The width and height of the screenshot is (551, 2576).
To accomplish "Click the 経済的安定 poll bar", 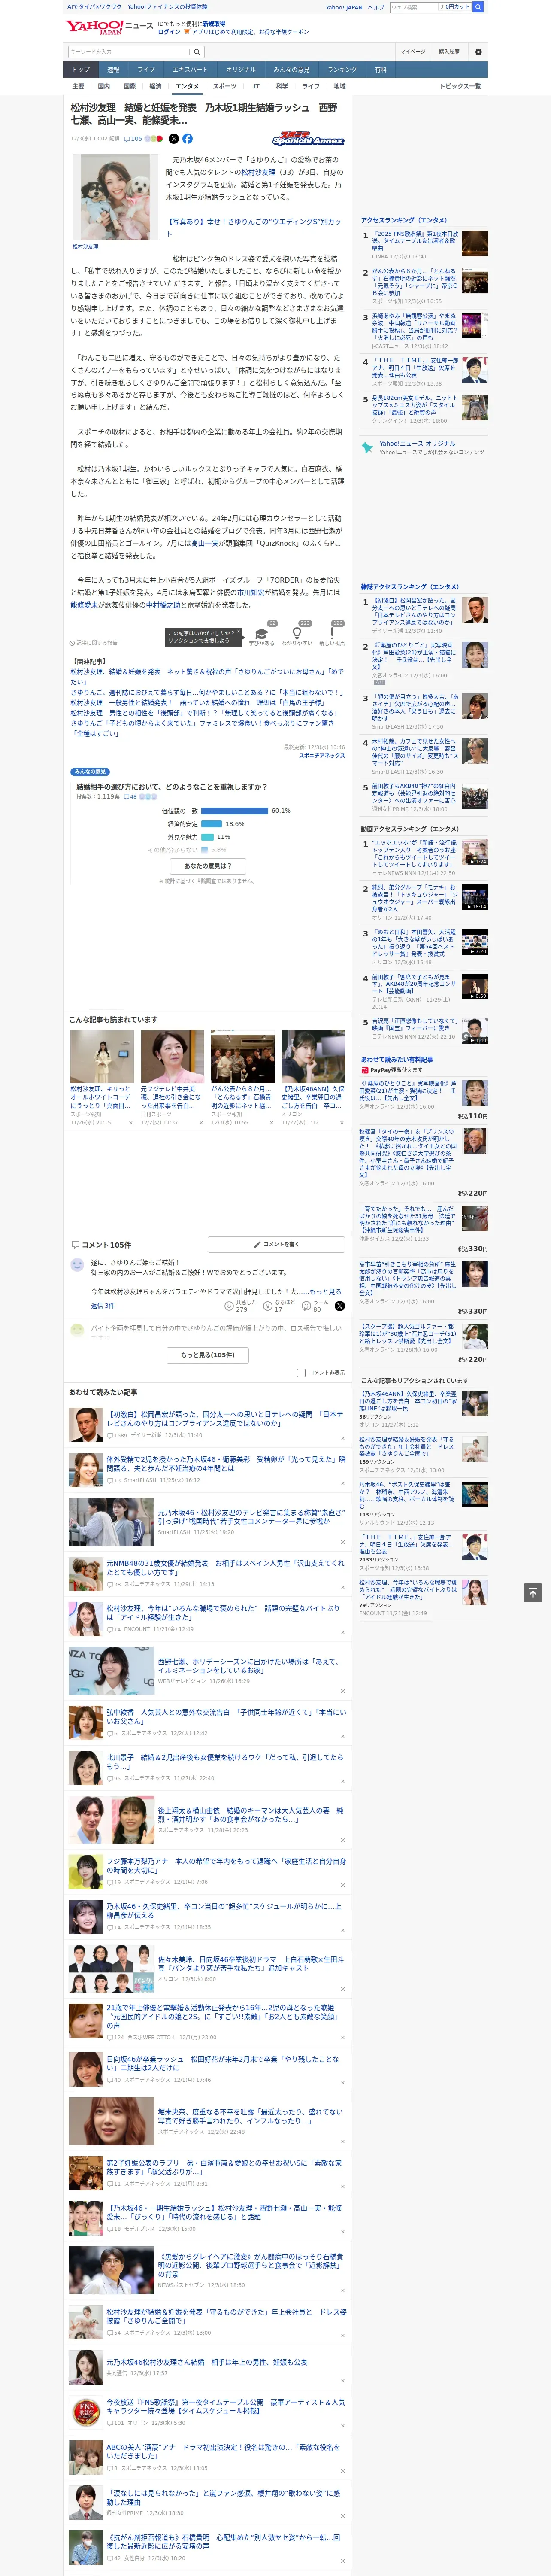I will [212, 824].
